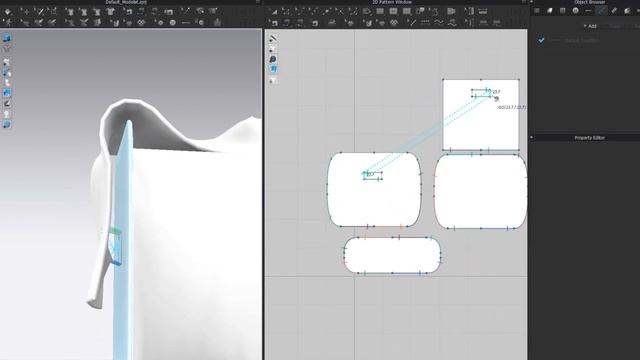640x360 pixels.
Task: Click the Property Editor panel header
Action: [x=589, y=138]
